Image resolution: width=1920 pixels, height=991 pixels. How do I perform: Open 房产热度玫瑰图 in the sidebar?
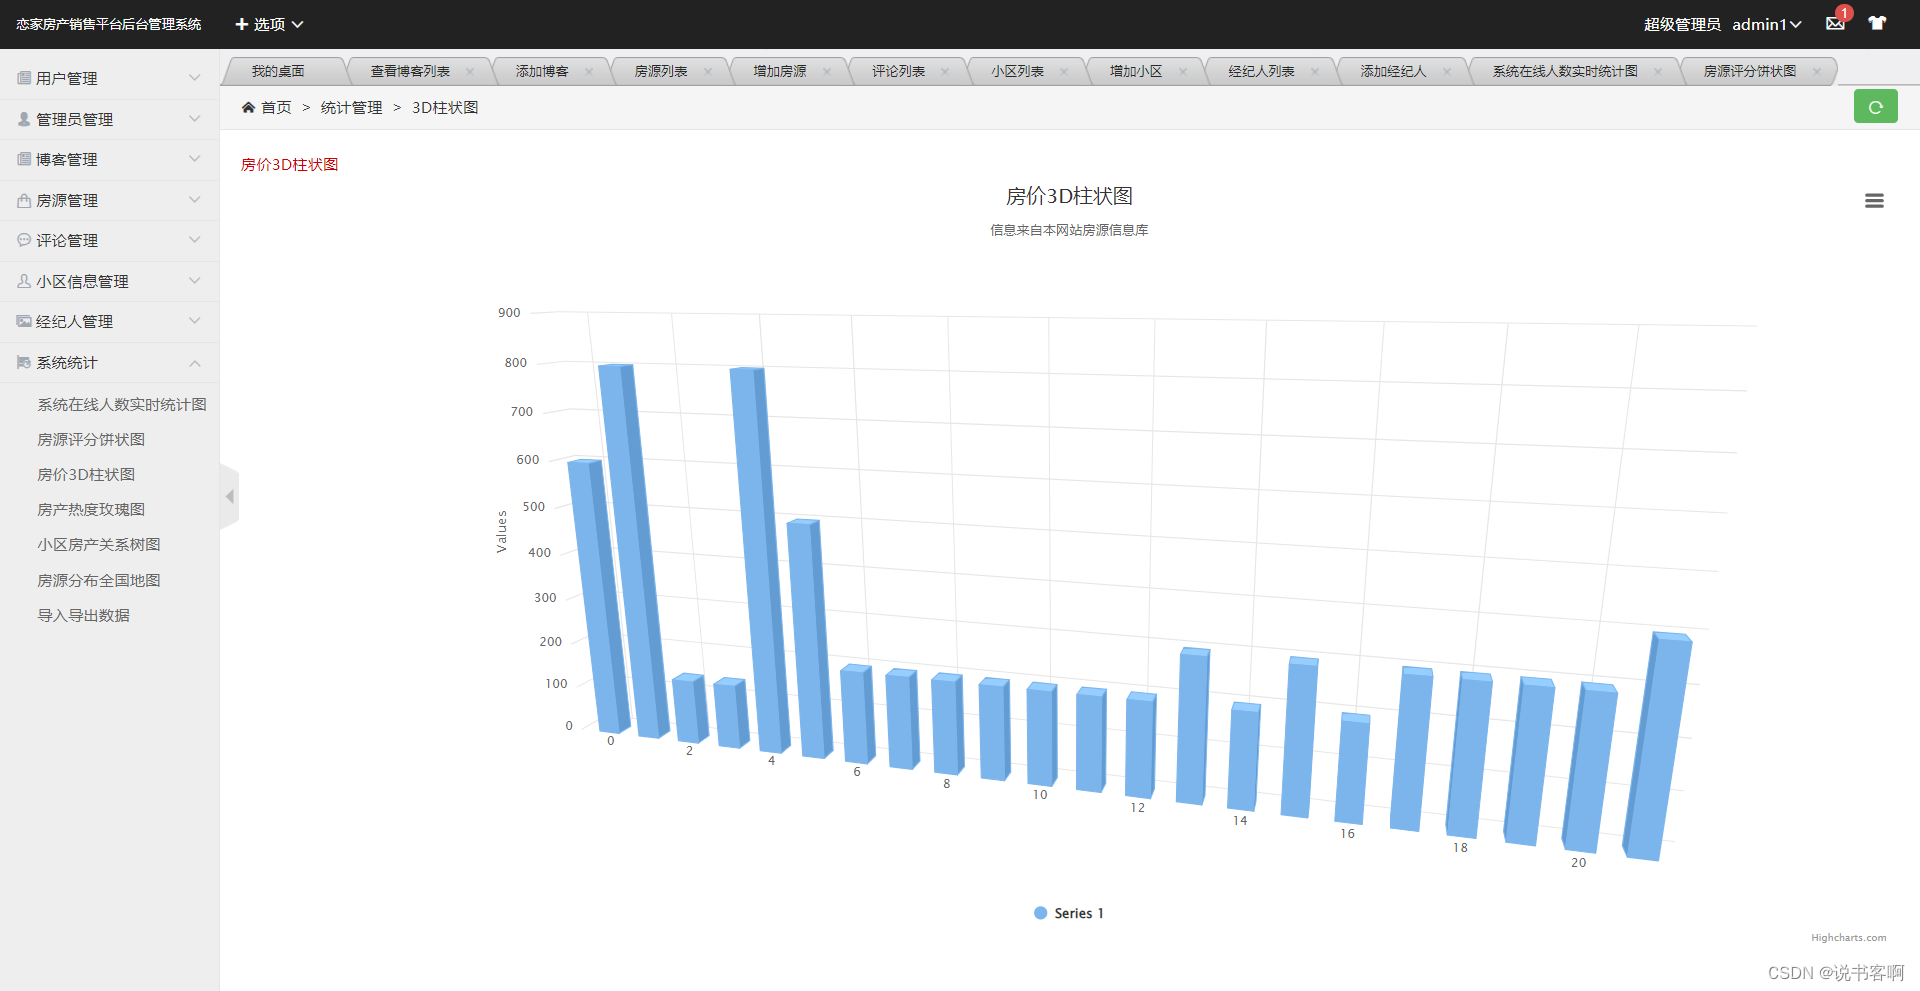pos(91,509)
